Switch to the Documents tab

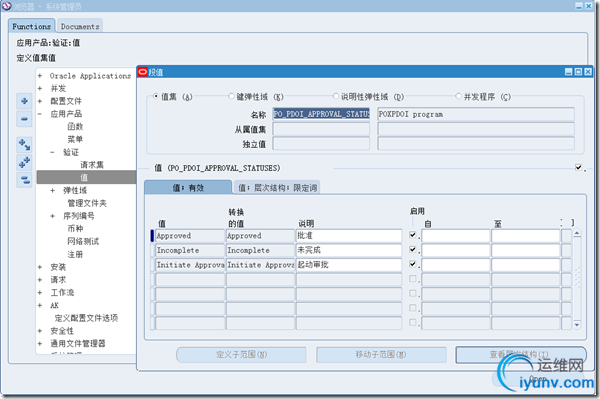click(80, 26)
